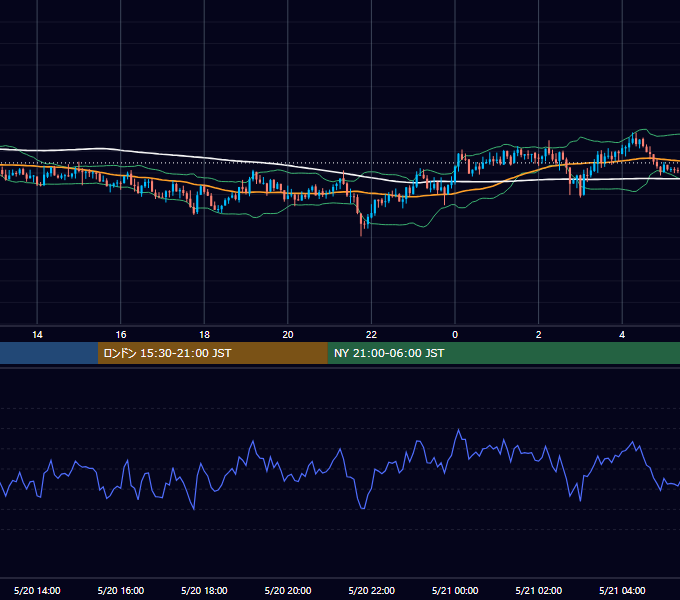The image size is (680, 600).
Task: Click the ロンドン 15:30-21:00 JST session bar
Action: (x=212, y=353)
